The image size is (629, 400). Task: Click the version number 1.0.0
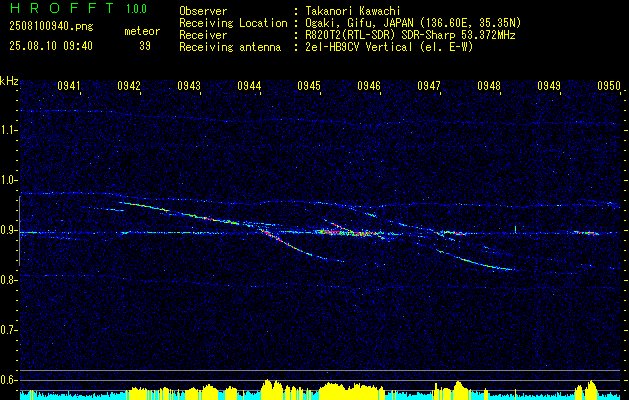pyautogui.click(x=136, y=9)
